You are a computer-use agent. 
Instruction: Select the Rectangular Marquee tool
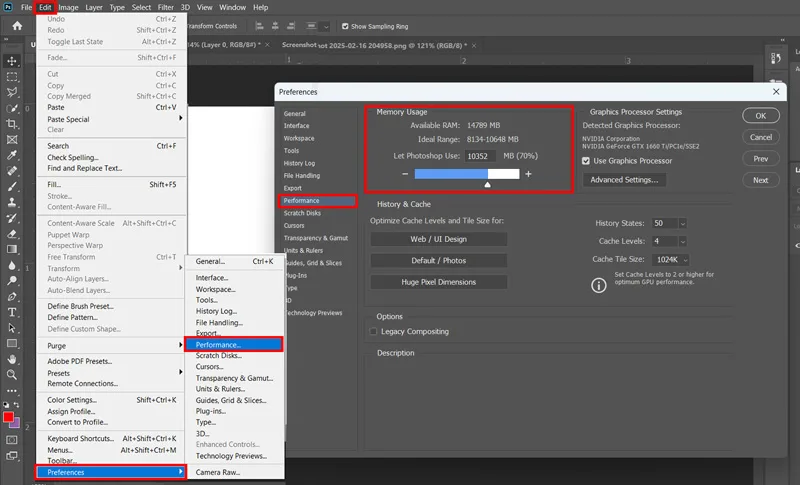pyautogui.click(x=11, y=76)
